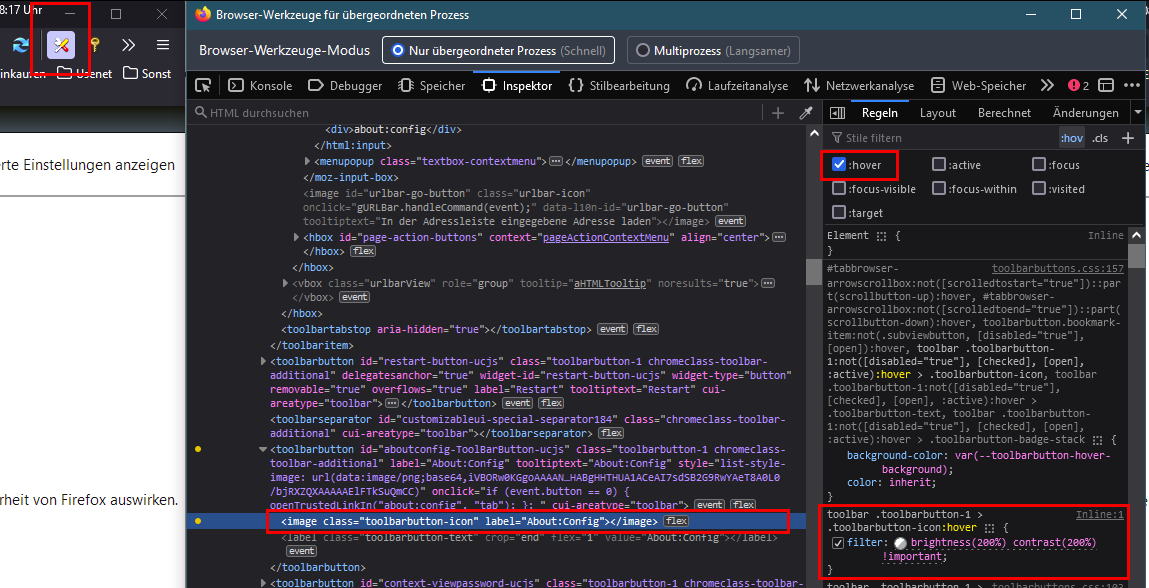Click the element picker icon in devtools
Screen dimensions: 1149x588
203,86
